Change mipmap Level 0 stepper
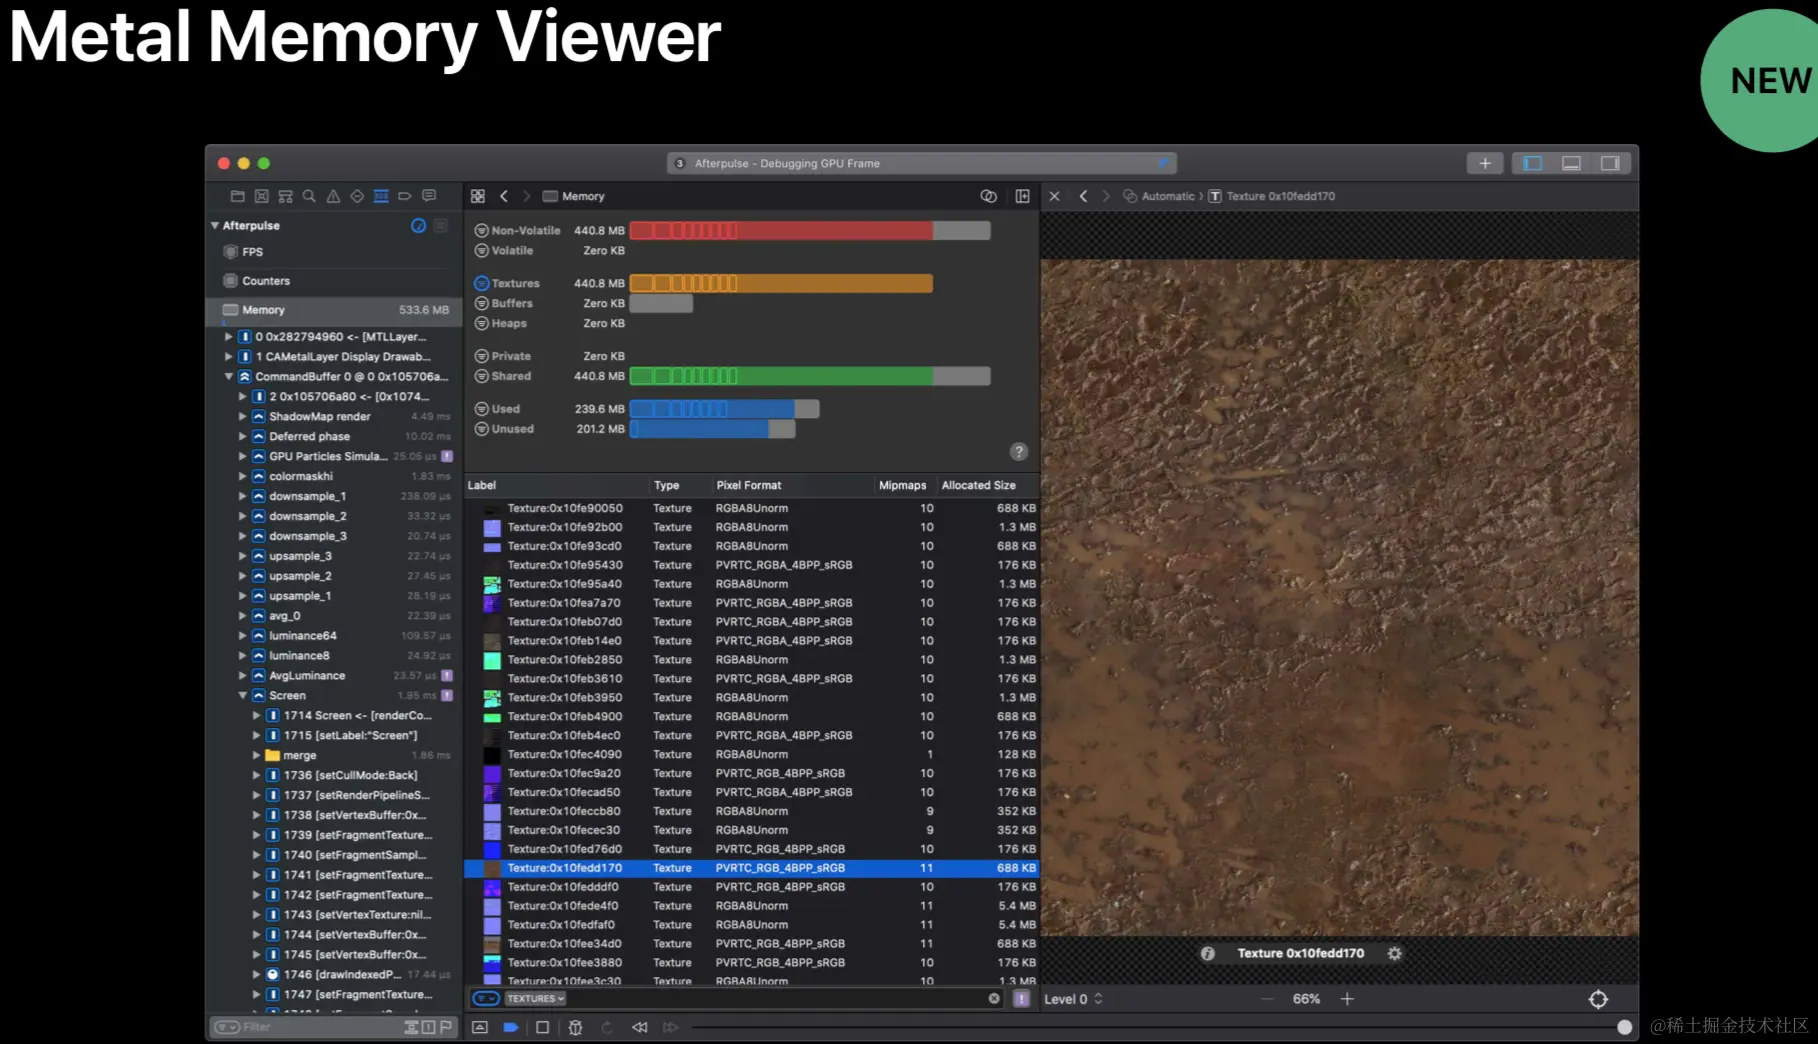Viewport: 1818px width, 1044px height. click(1098, 999)
